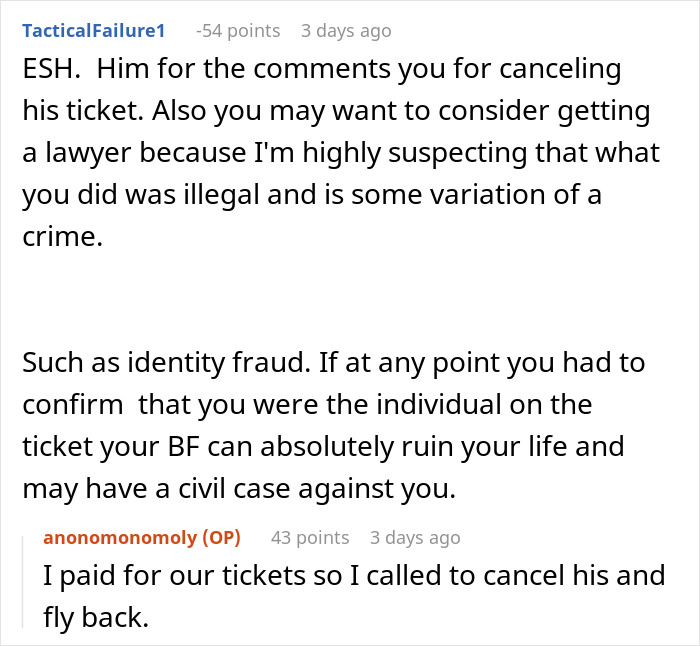Open the OP reply's '3 days ago' timestamp

pyautogui.click(x=415, y=538)
